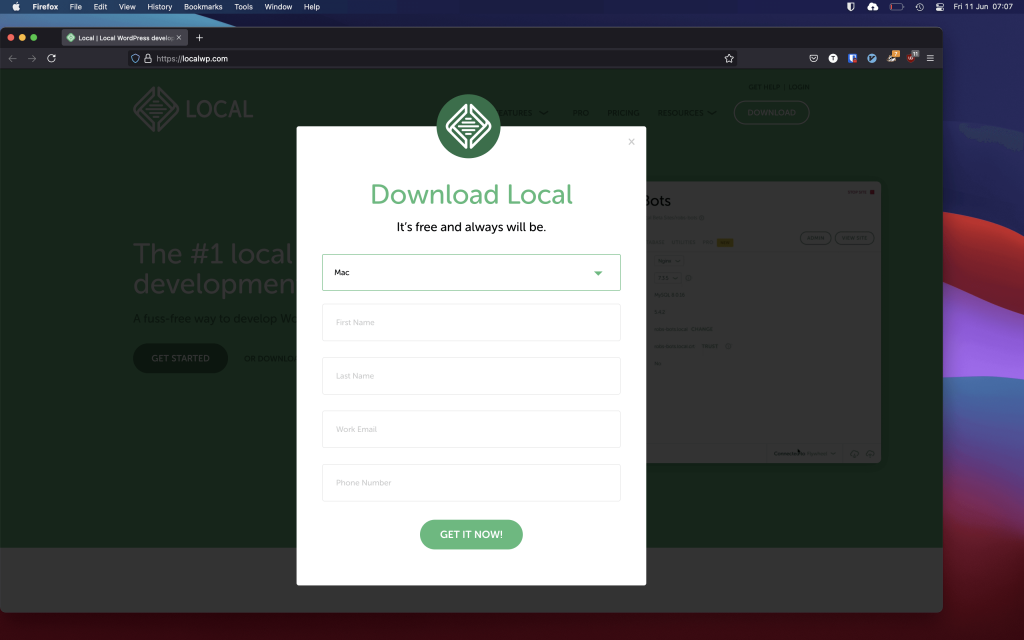Close the Download Local dialog
The width and height of the screenshot is (1024, 640).
631,142
